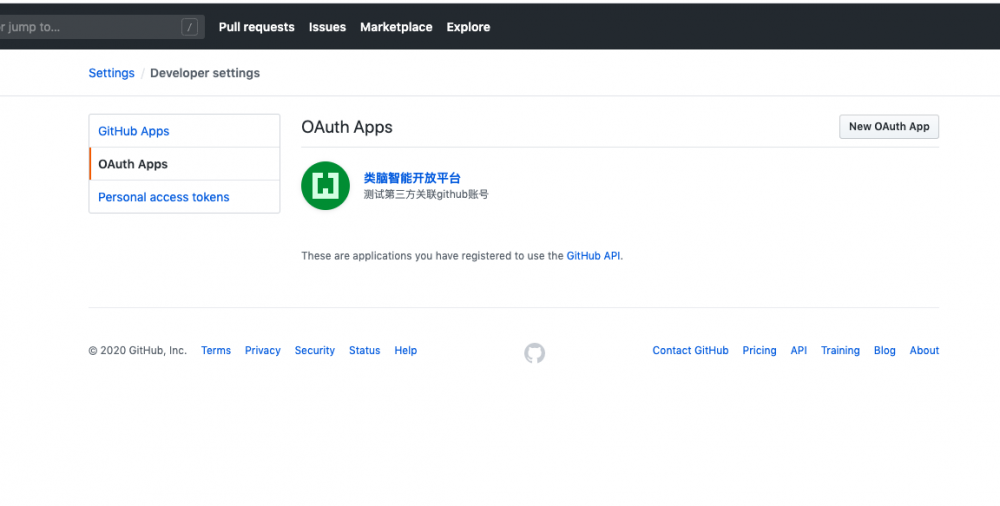The width and height of the screenshot is (1000, 506).
Task: Navigate back to Settings breadcrumb
Action: 111,73
